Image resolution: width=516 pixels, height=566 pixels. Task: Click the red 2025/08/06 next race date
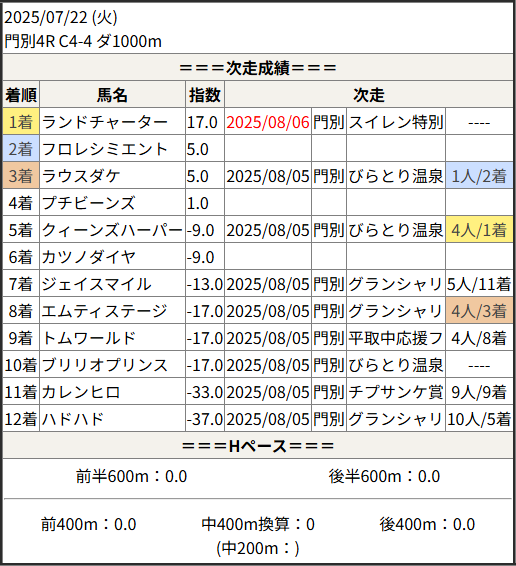click(x=268, y=122)
